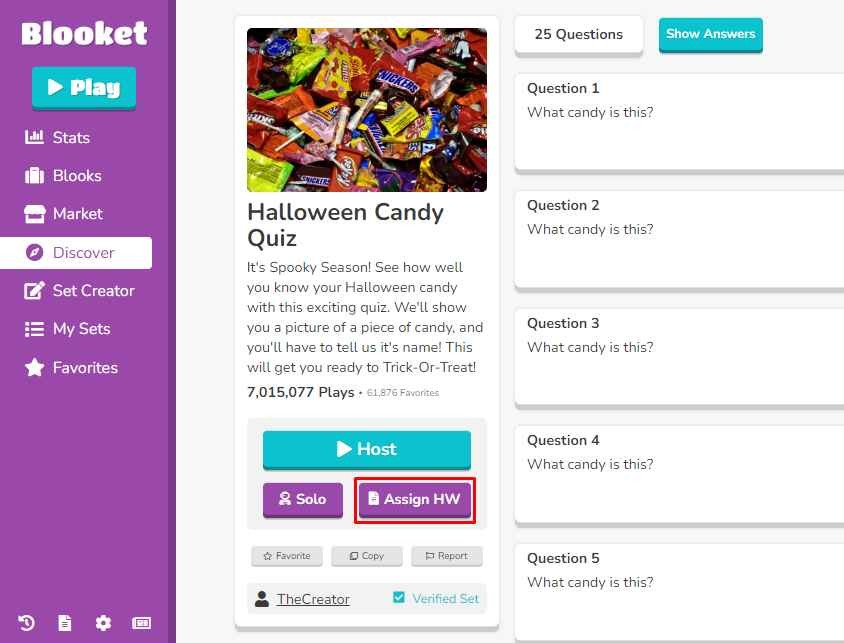Click the Blooket logo
Screen dimensions: 844x643
[84, 34]
